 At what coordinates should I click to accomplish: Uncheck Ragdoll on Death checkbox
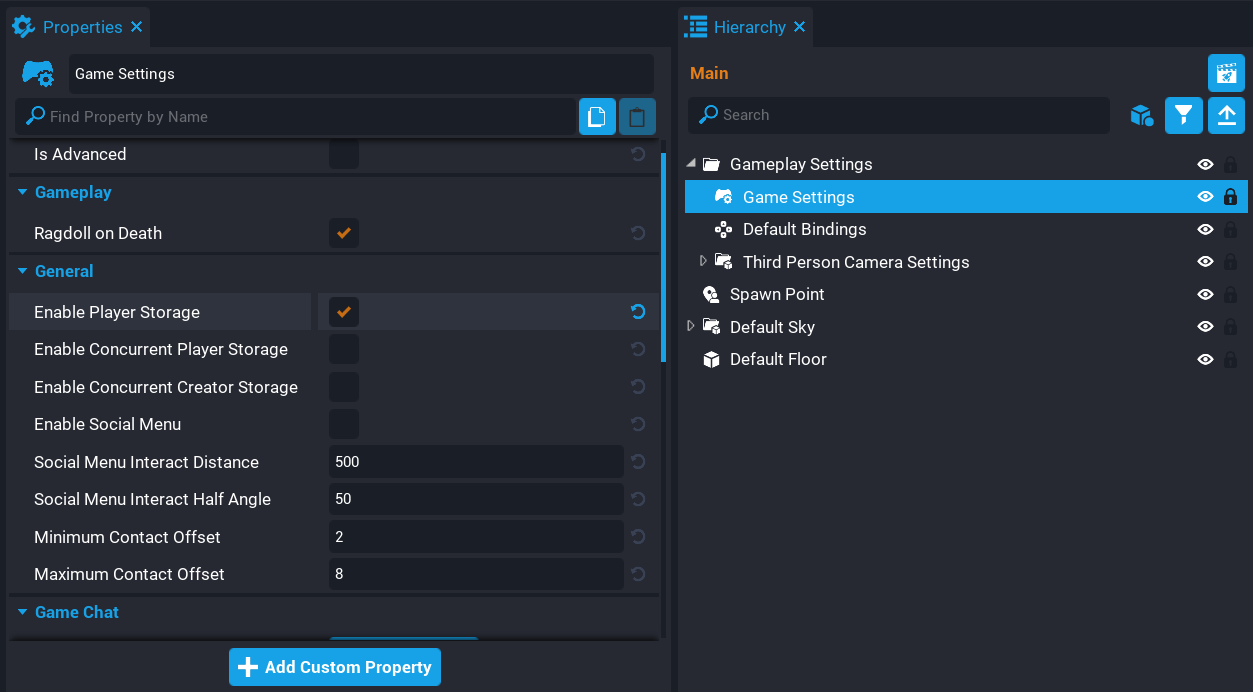click(344, 233)
